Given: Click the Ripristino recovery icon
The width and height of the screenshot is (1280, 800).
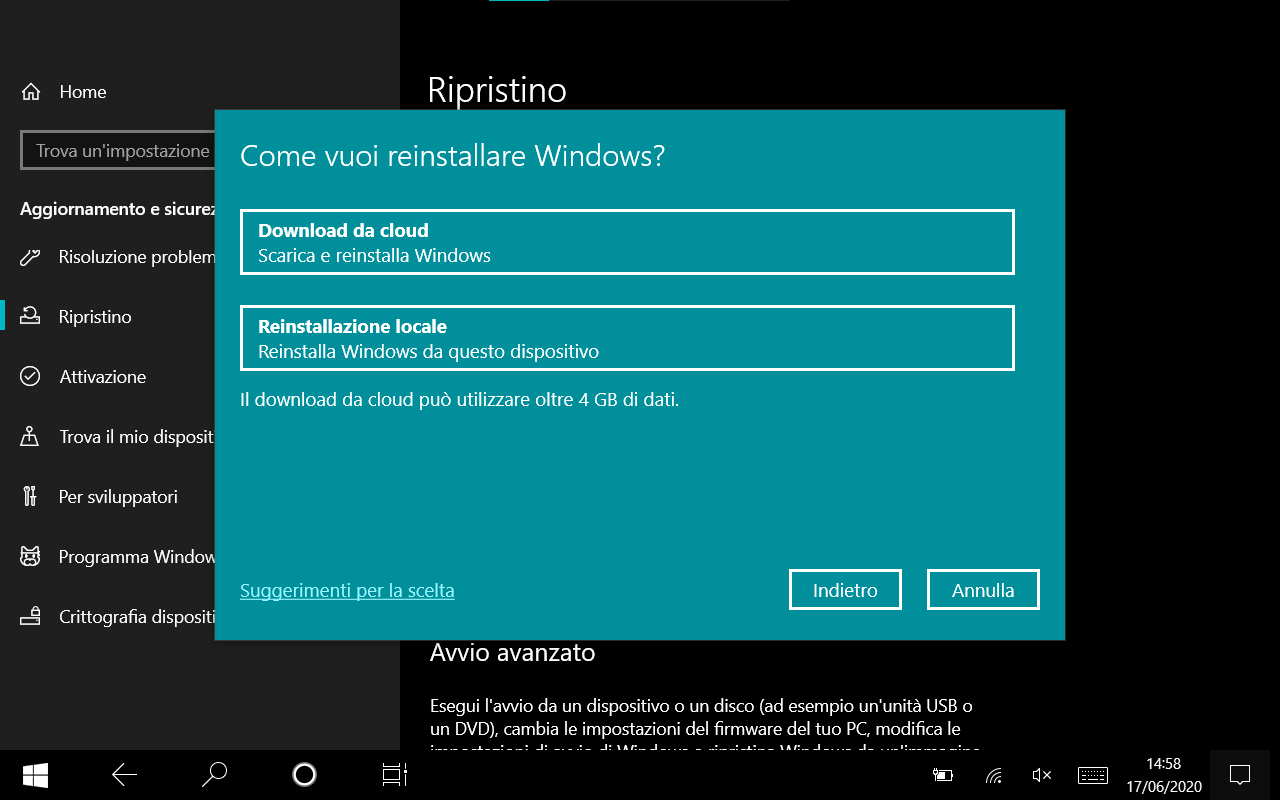Looking at the screenshot, I should pos(30,317).
